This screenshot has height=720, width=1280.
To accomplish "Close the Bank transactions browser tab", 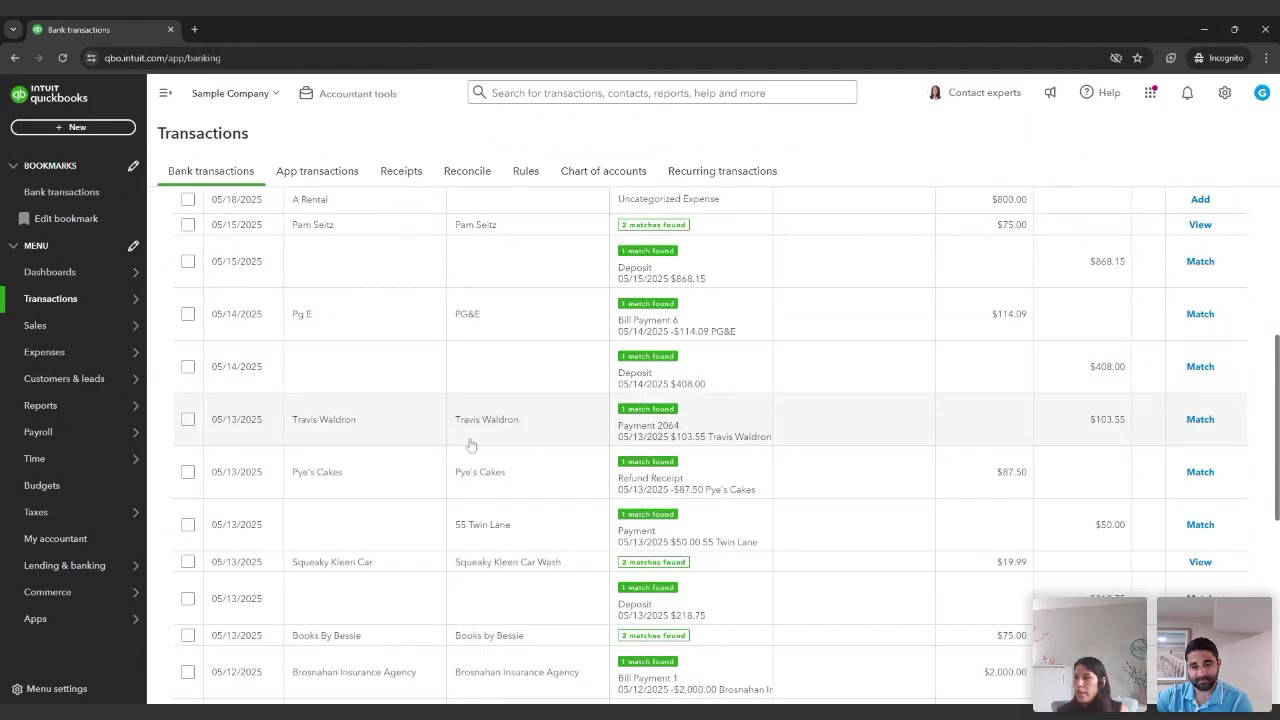I will coord(170,29).
